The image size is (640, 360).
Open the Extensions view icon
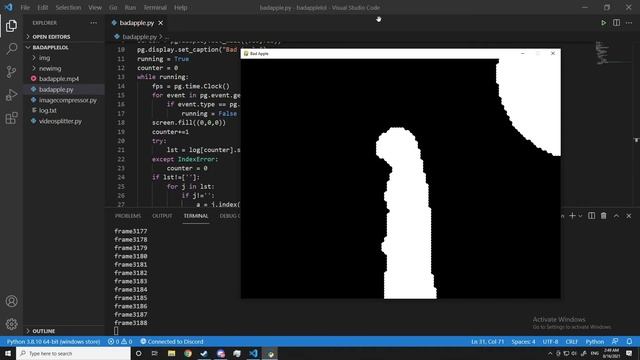pyautogui.click(x=11, y=118)
